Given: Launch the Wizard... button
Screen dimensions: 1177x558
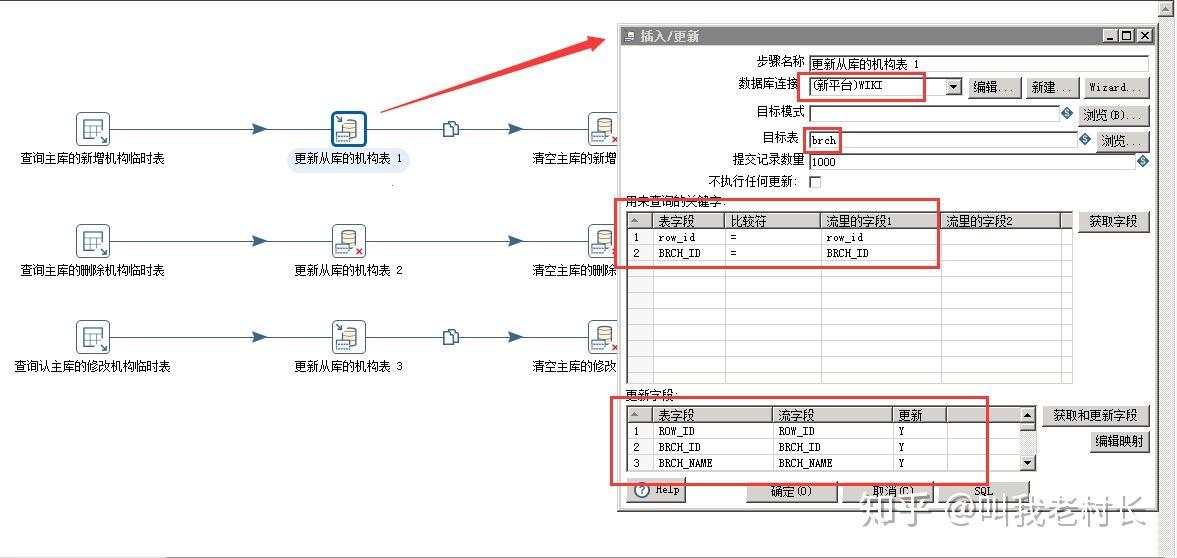Looking at the screenshot, I should [x=1115, y=87].
